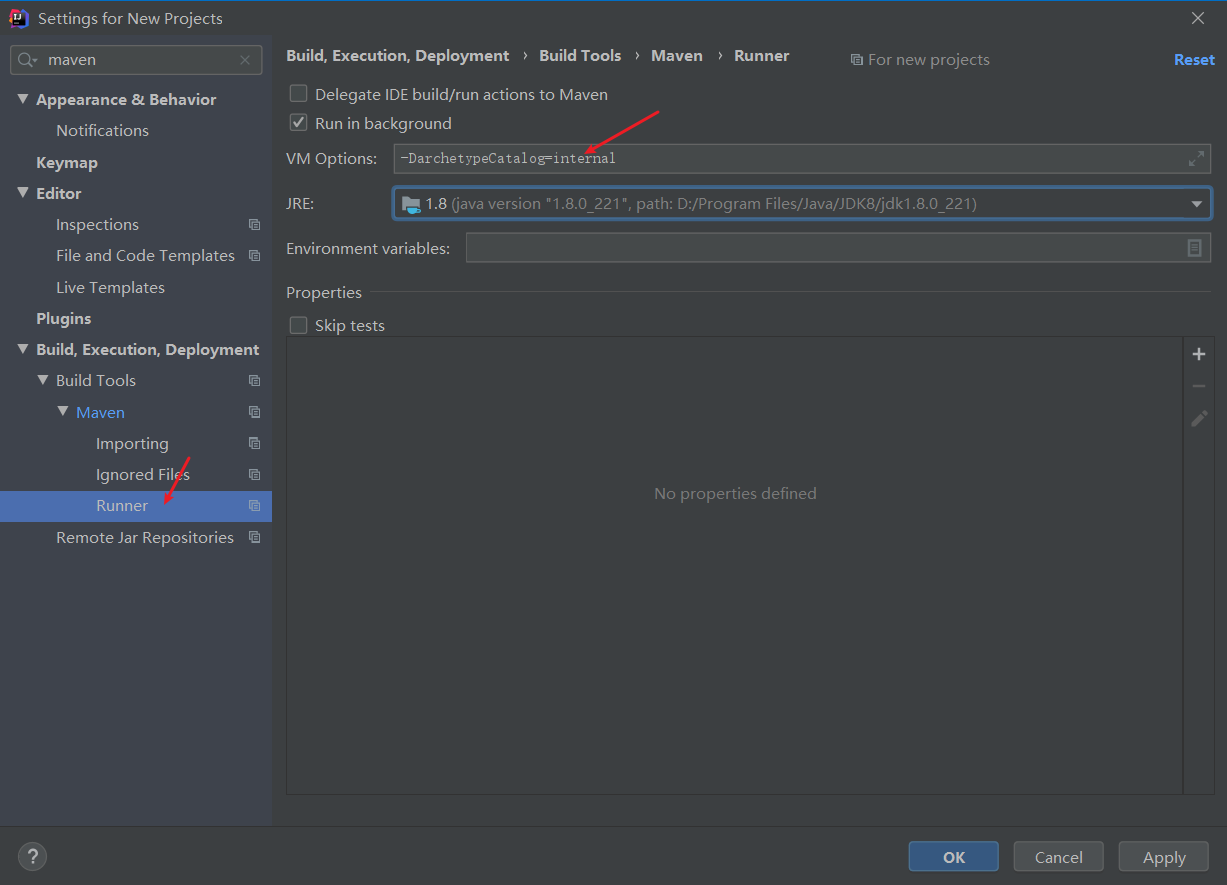1227x885 pixels.
Task: Click the search magnifier icon in settings search
Action: 25,60
